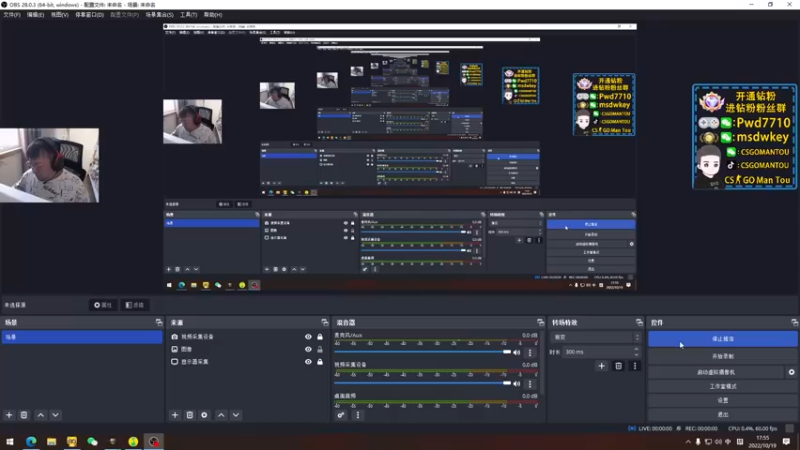Toggle visibility of 显示器采集 source
This screenshot has height=450, width=800.
pos(308,362)
